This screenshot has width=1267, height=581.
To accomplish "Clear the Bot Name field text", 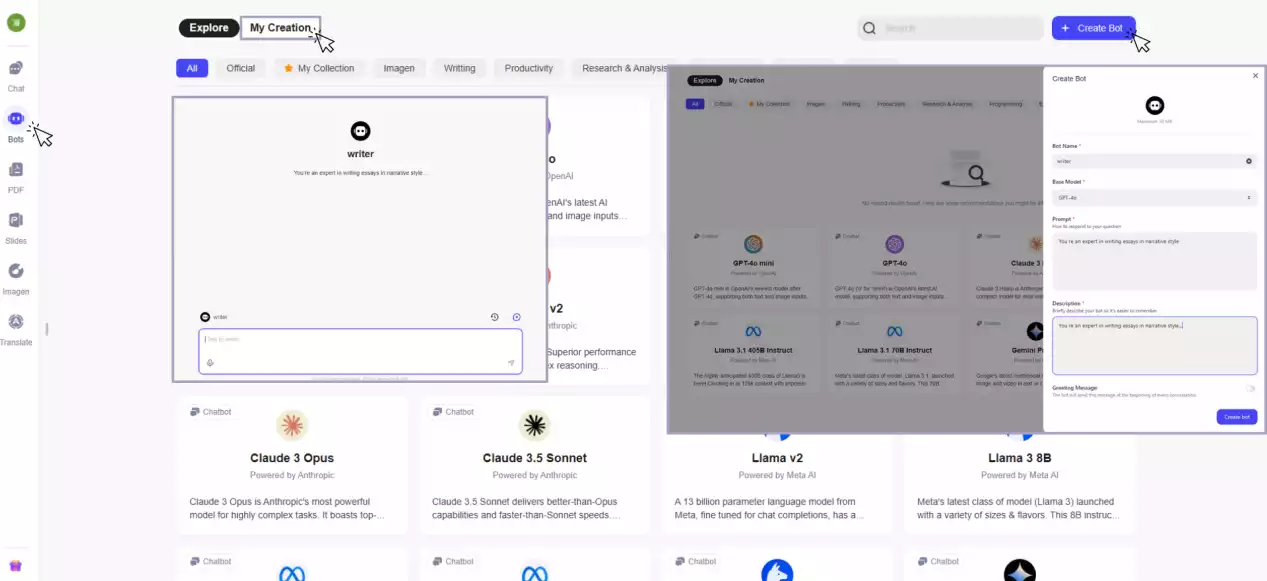I will coord(1249,160).
